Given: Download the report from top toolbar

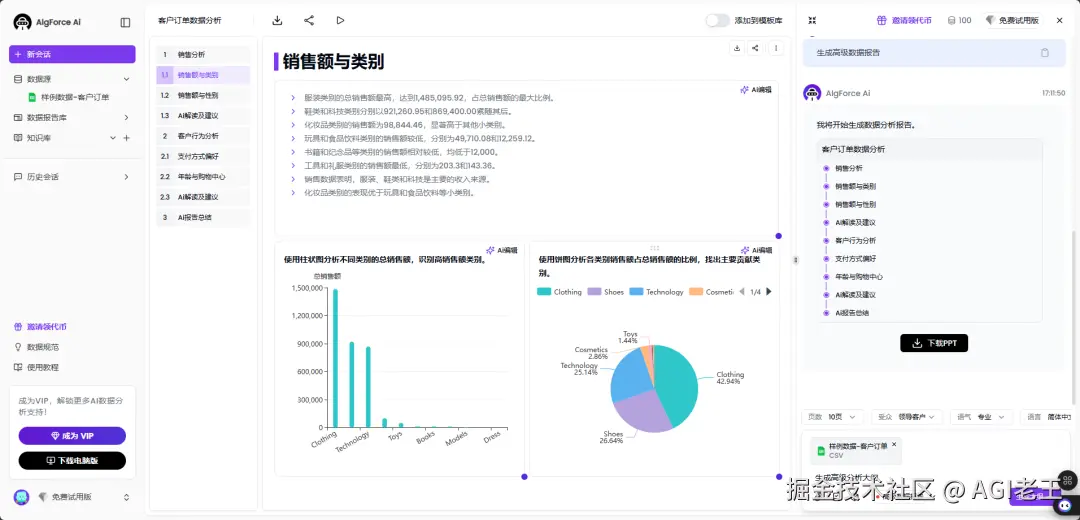Looking at the screenshot, I should click(277, 21).
